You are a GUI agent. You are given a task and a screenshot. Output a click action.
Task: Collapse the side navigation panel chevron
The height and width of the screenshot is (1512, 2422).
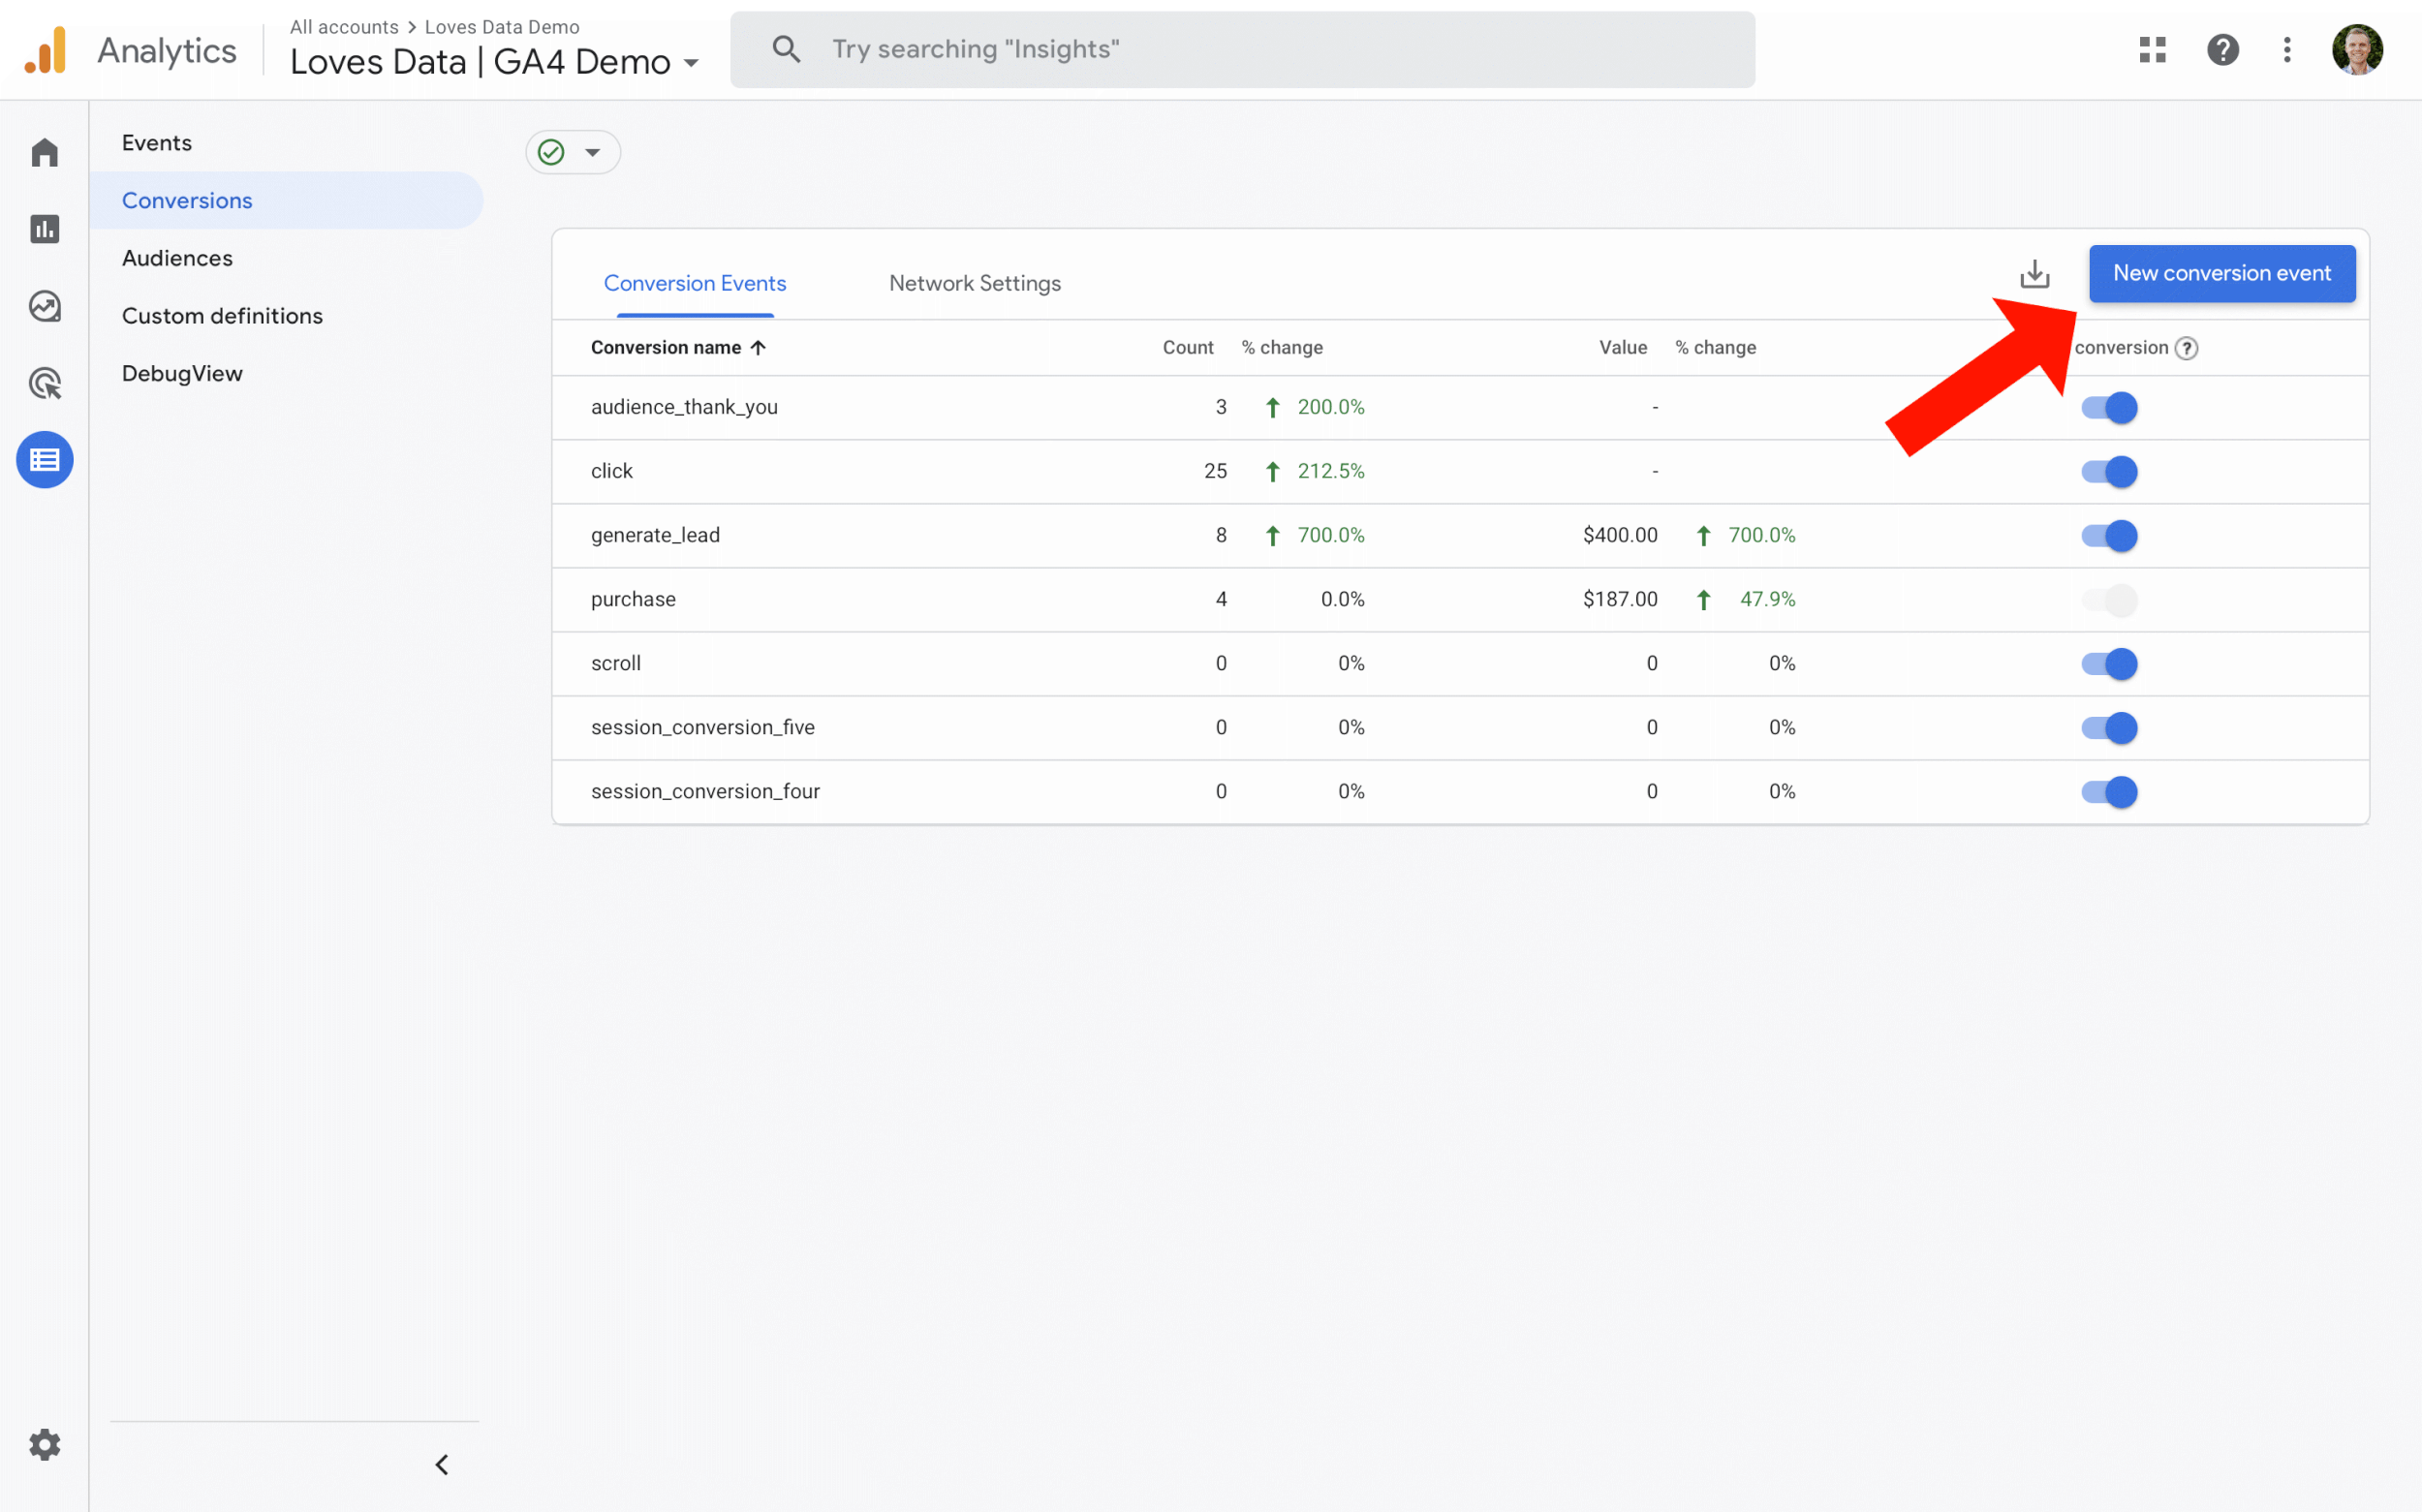tap(441, 1464)
